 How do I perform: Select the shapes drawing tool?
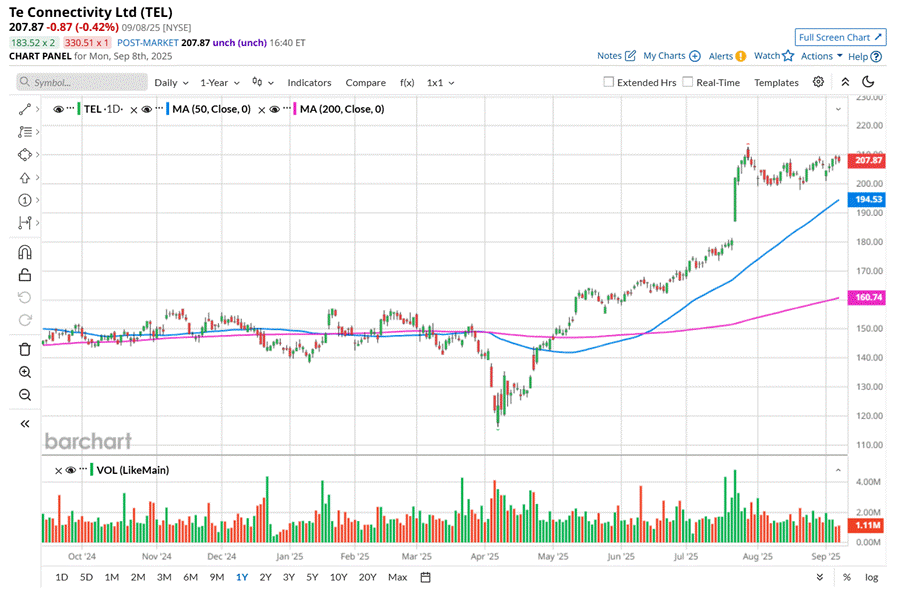tap(24, 155)
